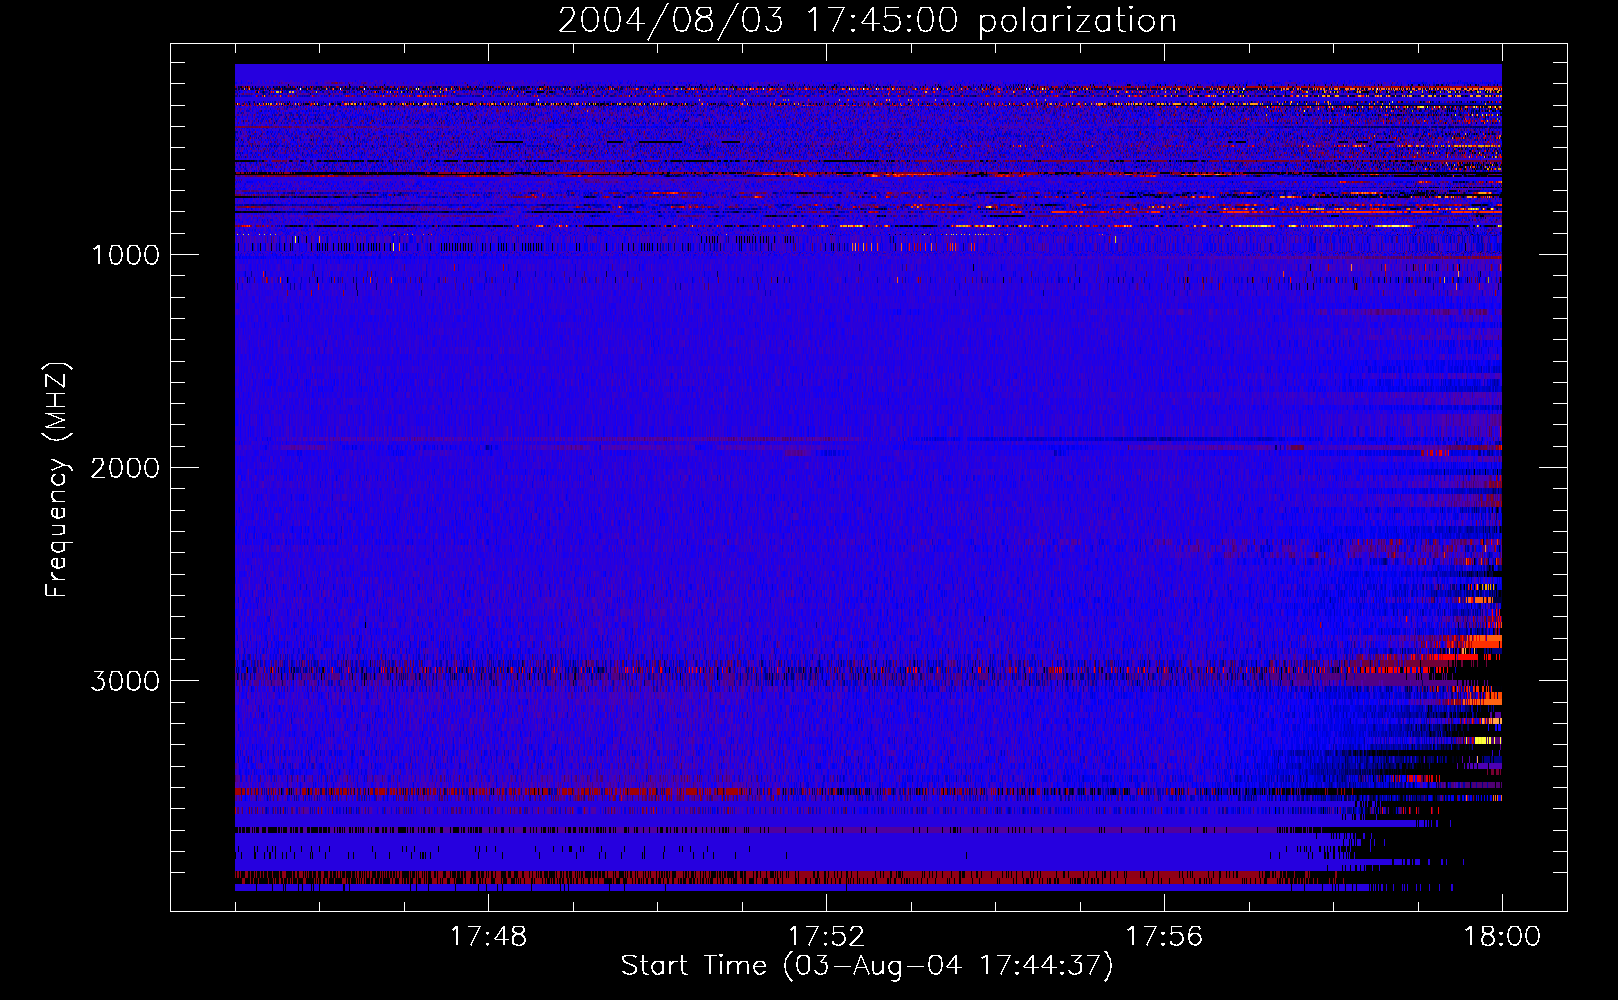Click the 17:52 time tick label
This screenshot has height=1000, width=1618.
point(826,937)
